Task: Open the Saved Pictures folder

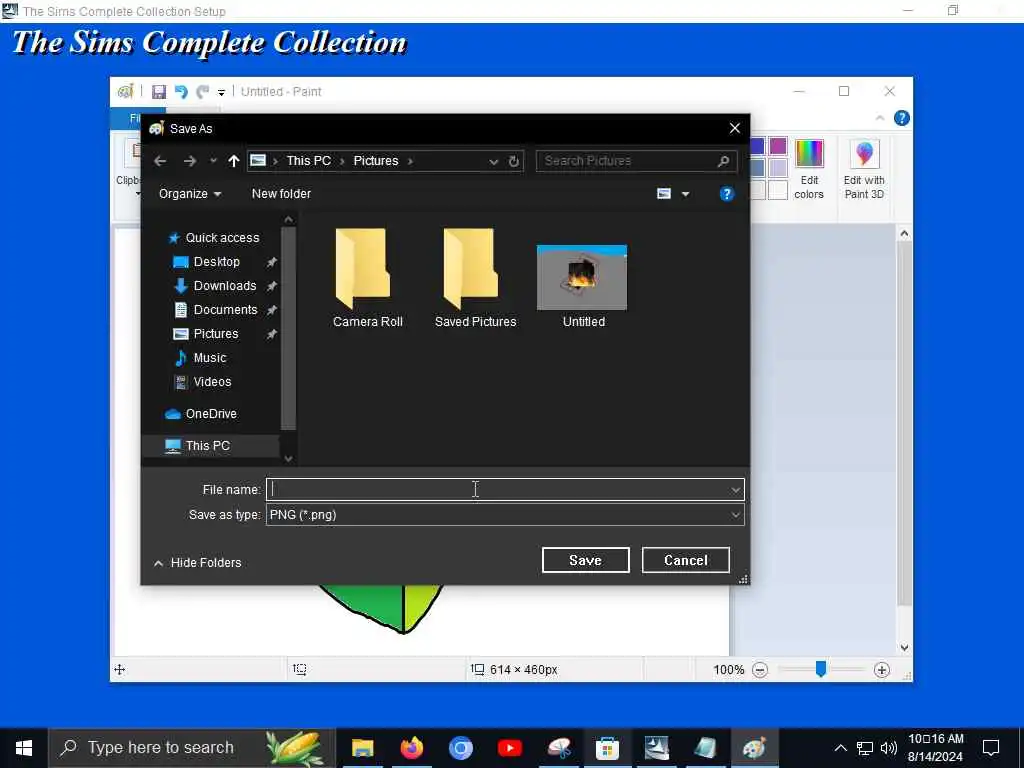Action: click(x=475, y=278)
